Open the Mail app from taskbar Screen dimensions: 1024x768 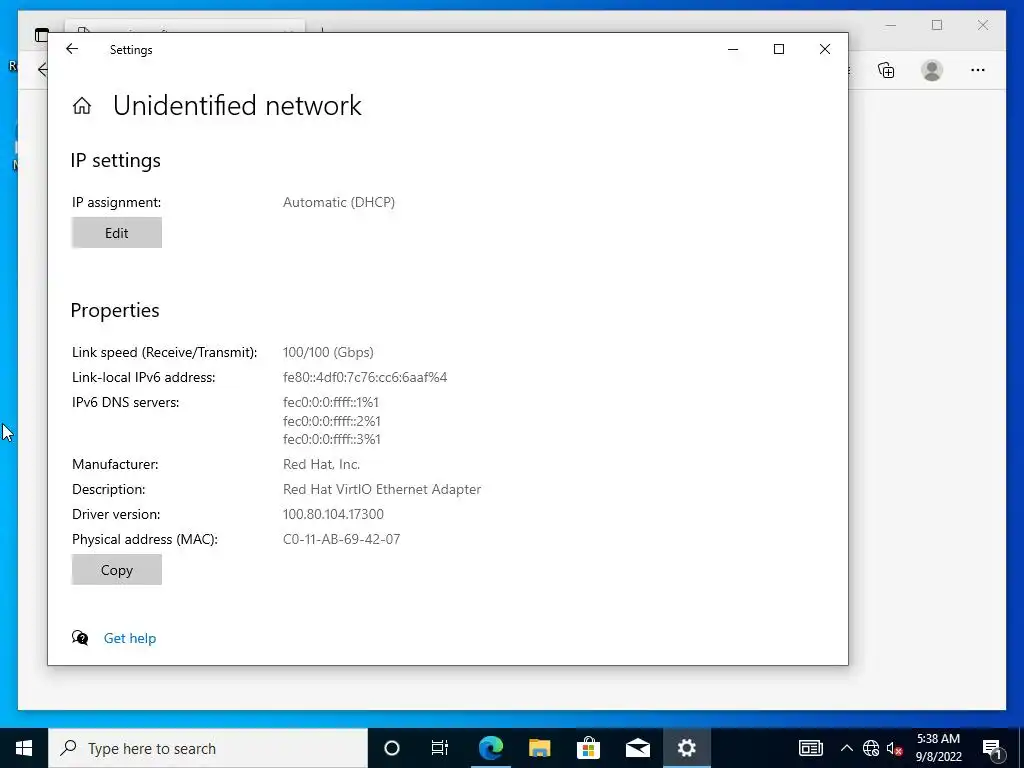(x=637, y=748)
